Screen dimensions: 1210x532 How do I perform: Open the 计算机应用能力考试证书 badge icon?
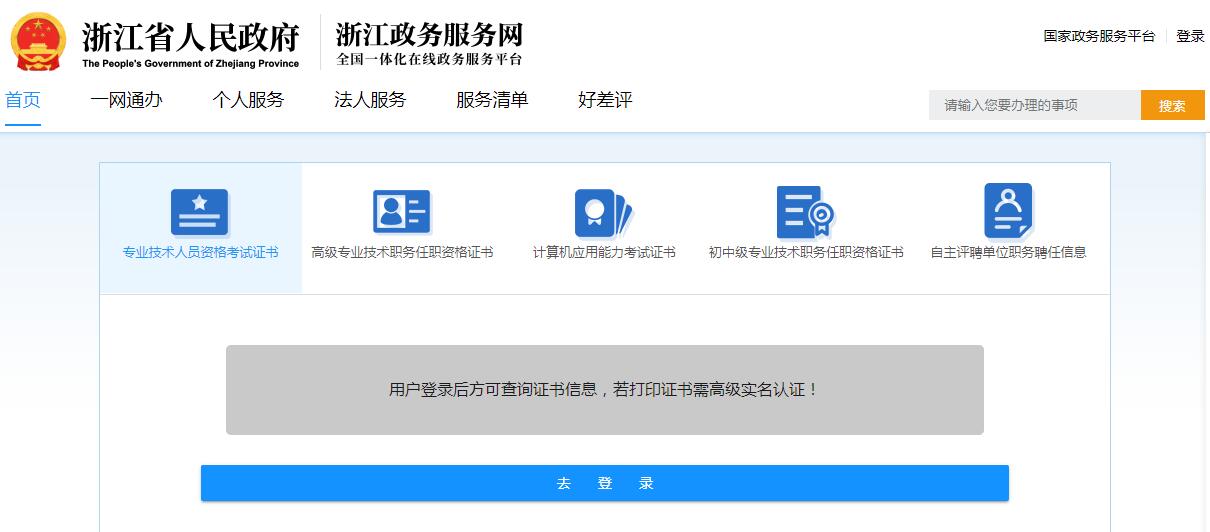click(x=604, y=212)
